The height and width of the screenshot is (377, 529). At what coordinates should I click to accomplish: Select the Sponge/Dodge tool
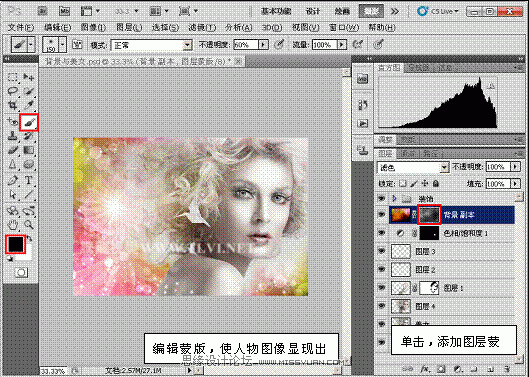click(28, 165)
